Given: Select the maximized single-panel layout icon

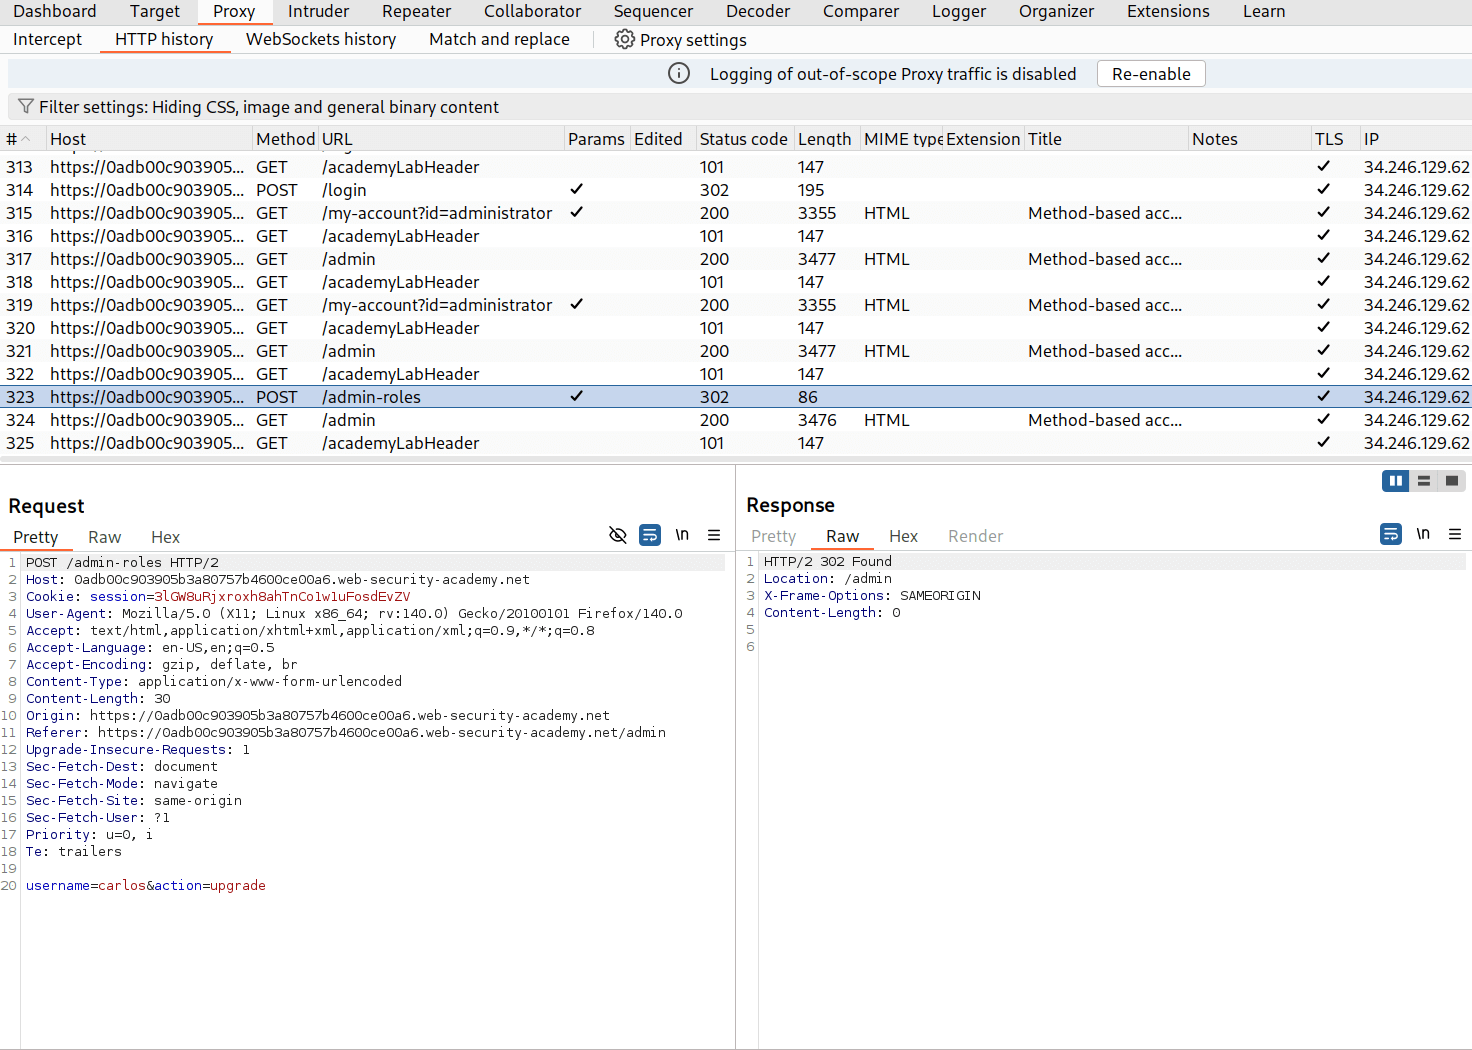Looking at the screenshot, I should [1451, 481].
